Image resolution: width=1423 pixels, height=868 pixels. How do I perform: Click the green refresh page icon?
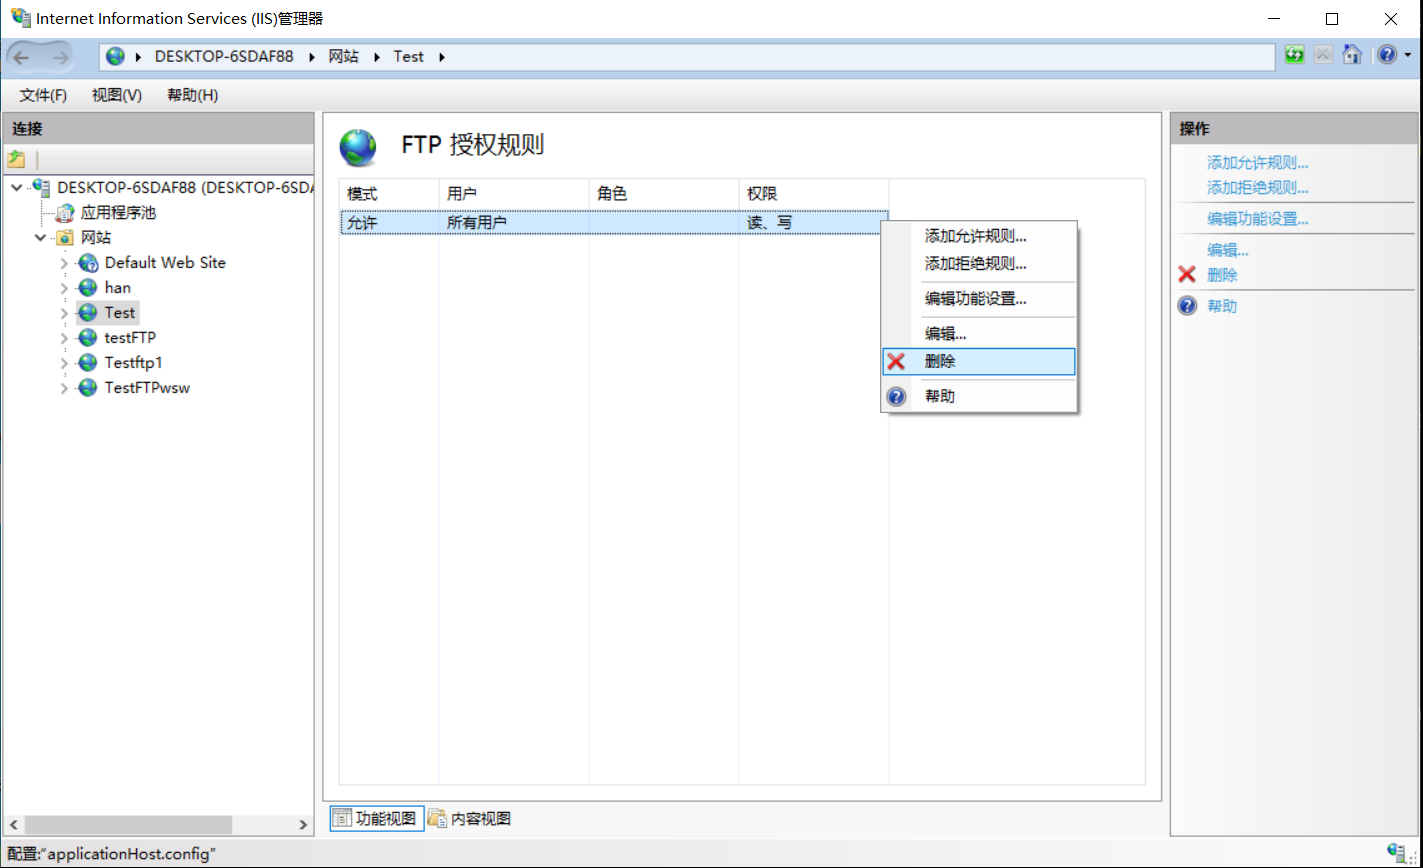(1295, 56)
